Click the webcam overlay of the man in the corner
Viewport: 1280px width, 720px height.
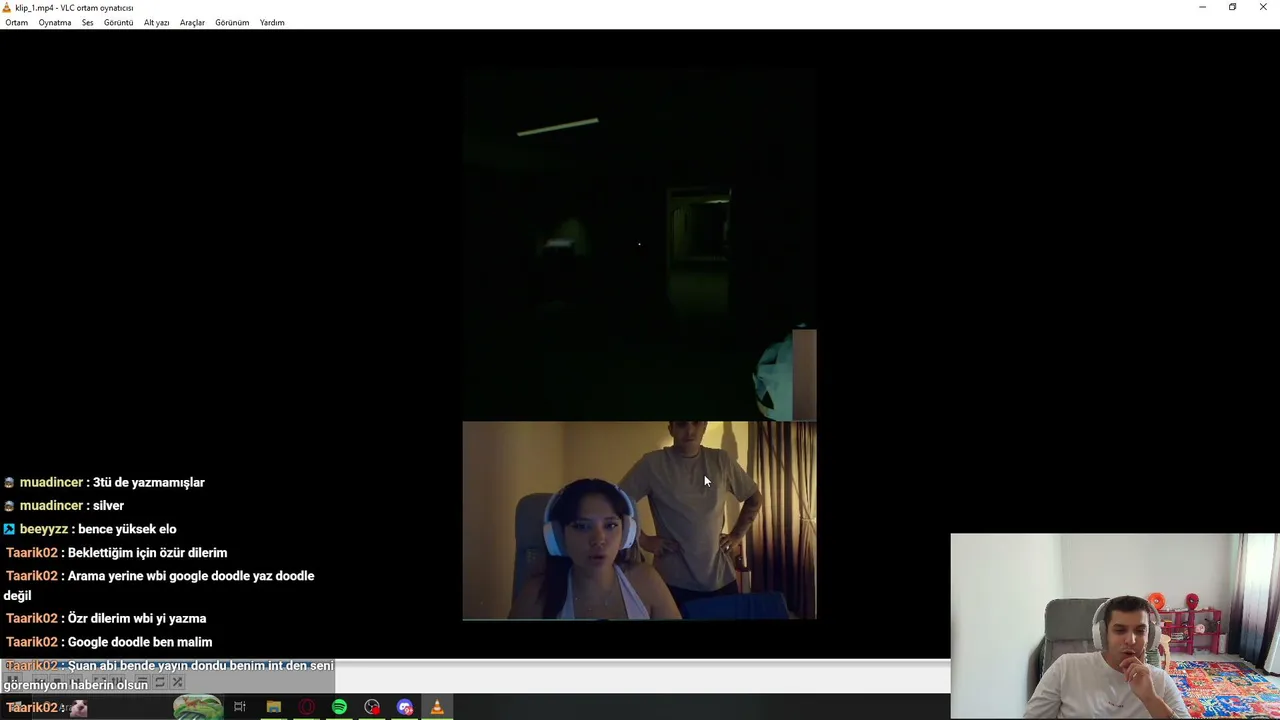[1114, 626]
